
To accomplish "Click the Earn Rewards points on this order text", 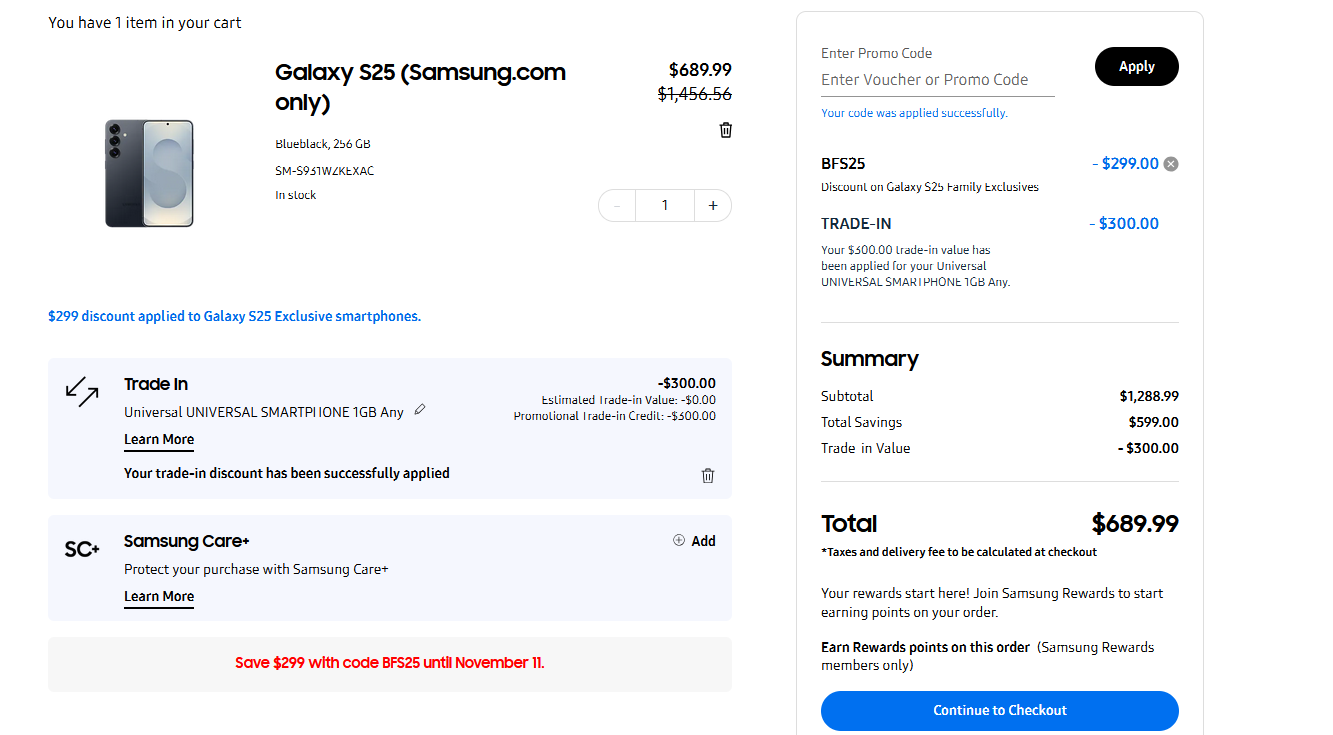I will click(x=925, y=647).
